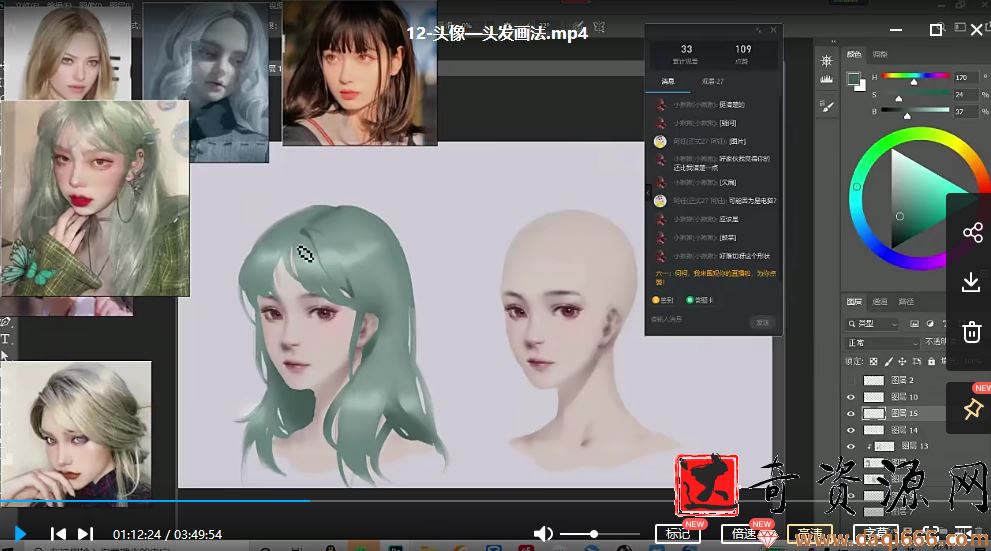This screenshot has width=991, height=551.
Task: Open the brush settings panel icon
Action: (826, 107)
